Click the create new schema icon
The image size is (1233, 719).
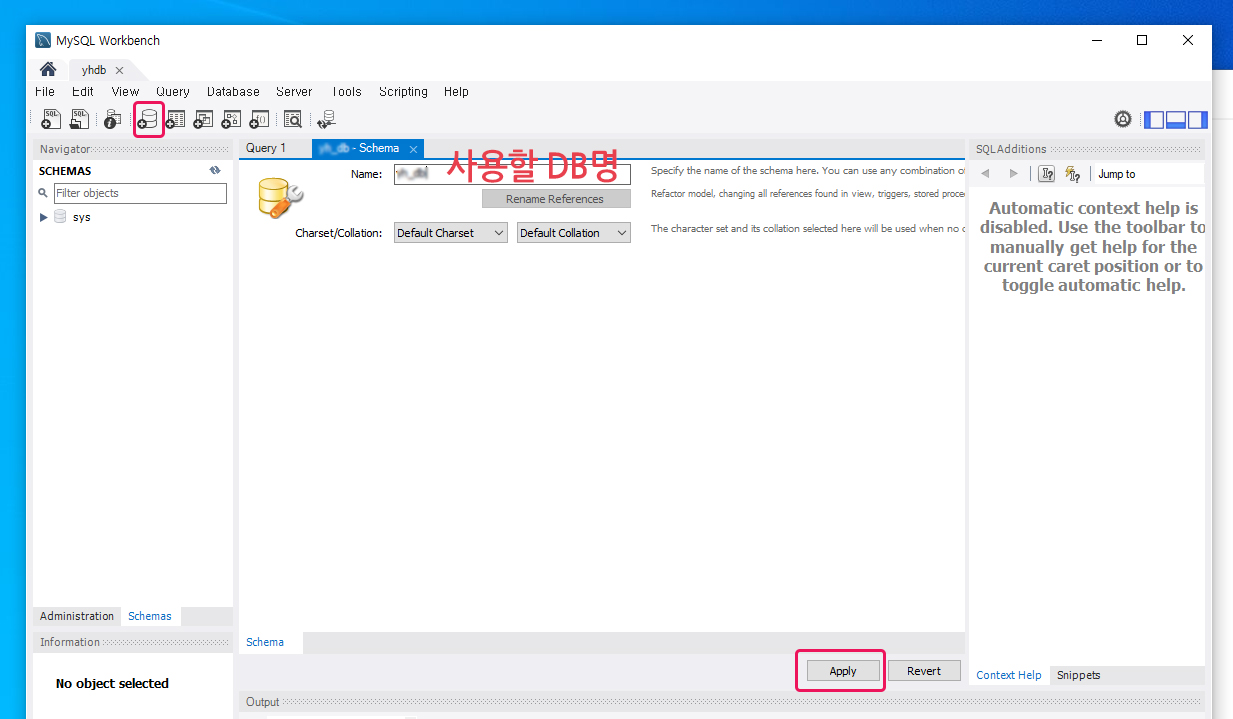148,121
